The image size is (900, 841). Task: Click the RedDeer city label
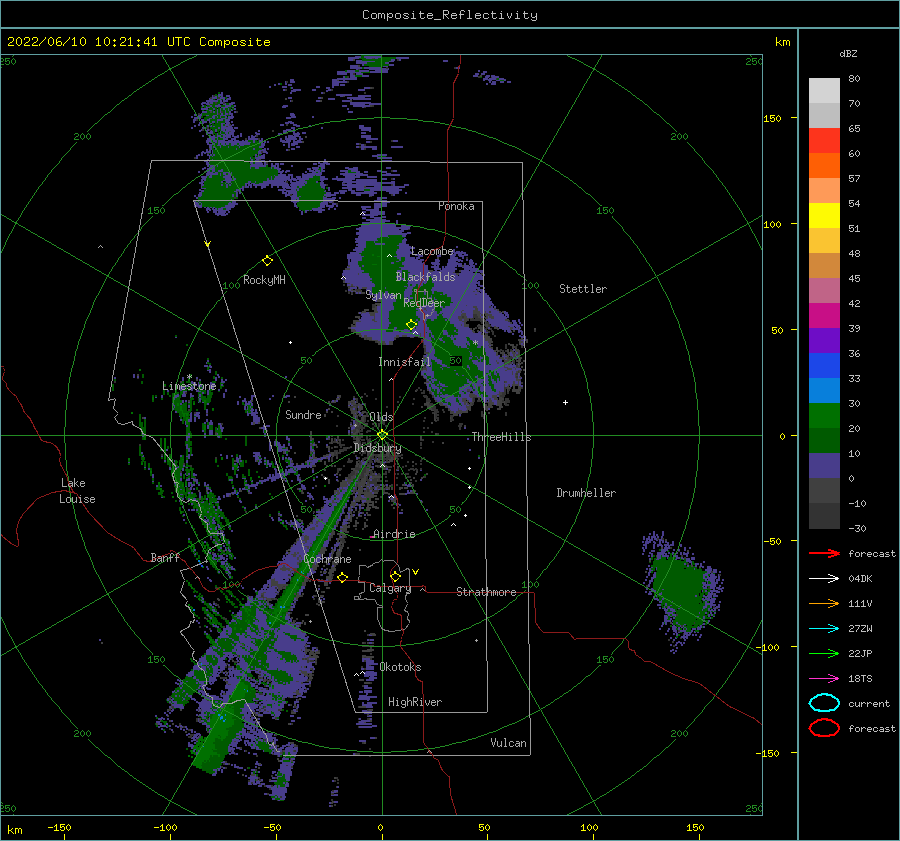pos(424,303)
